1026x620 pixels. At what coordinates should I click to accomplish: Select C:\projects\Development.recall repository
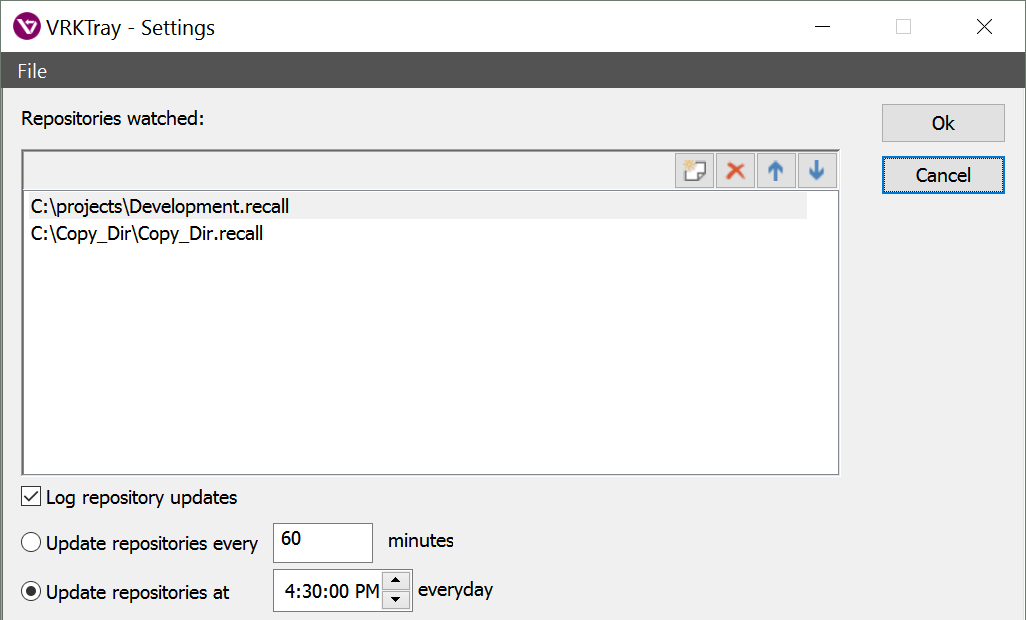tap(418, 206)
